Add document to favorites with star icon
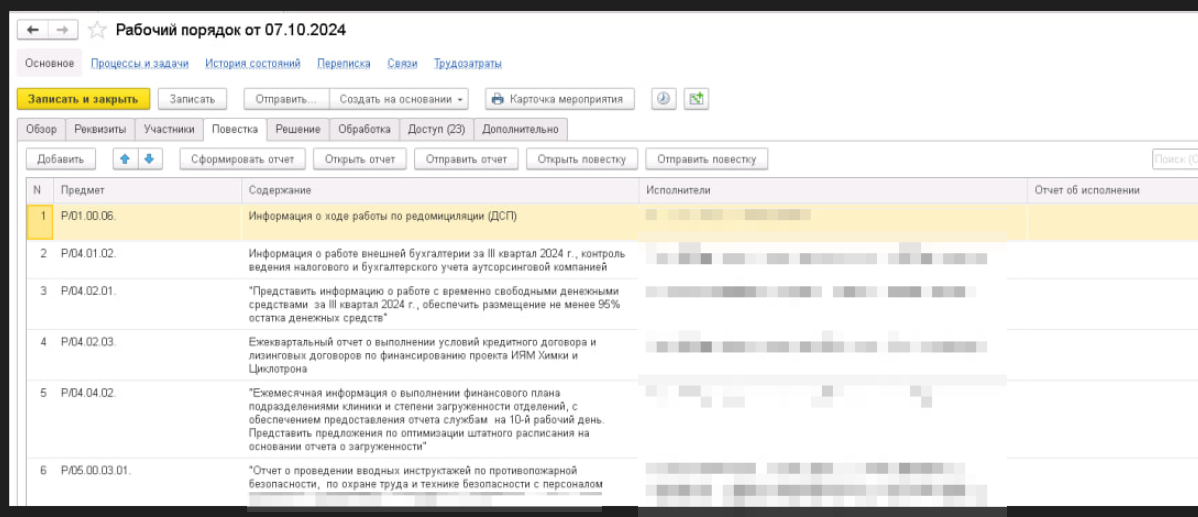Viewport: 1198px width, 517px height. coord(97,30)
